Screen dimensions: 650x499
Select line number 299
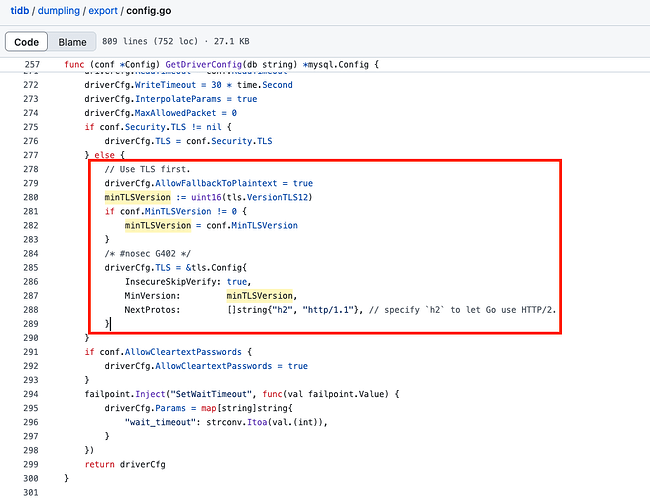[31, 465]
